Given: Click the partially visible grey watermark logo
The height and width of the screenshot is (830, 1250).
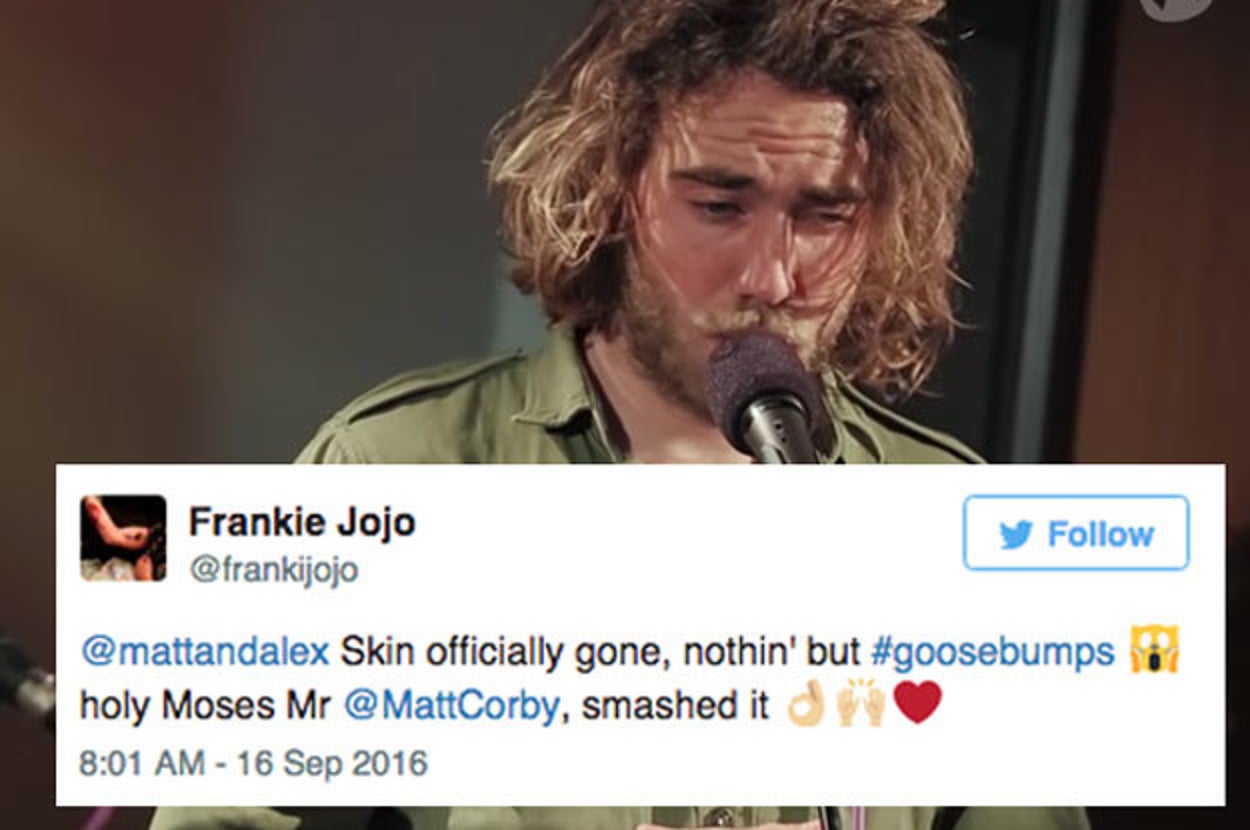Looking at the screenshot, I should click(1175, 8).
